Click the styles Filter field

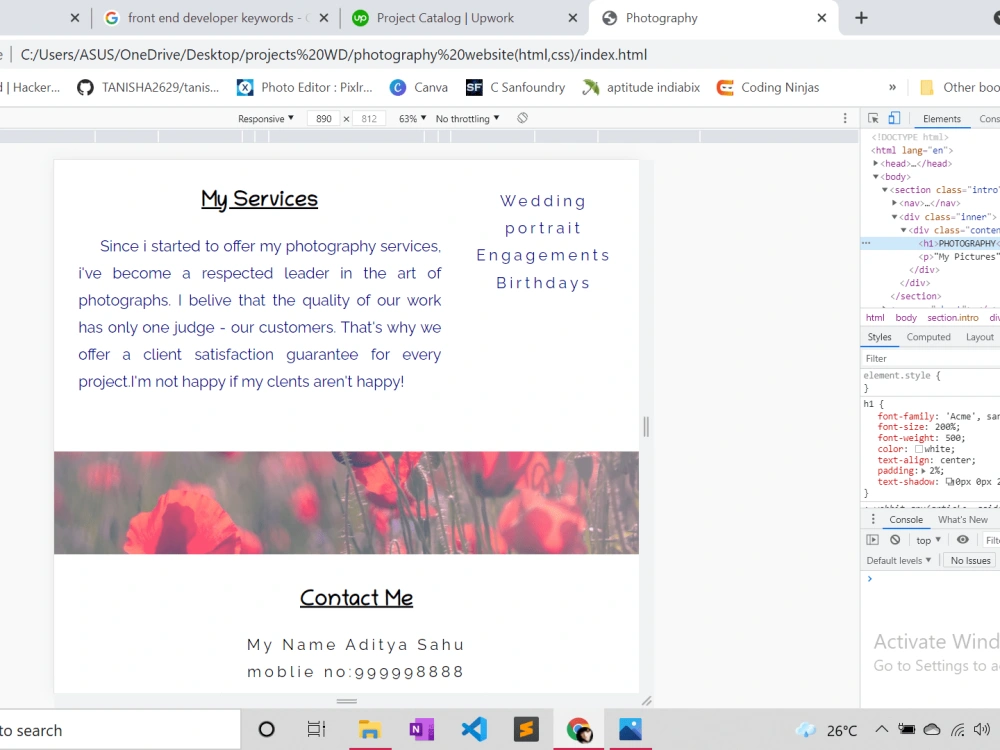(930, 358)
